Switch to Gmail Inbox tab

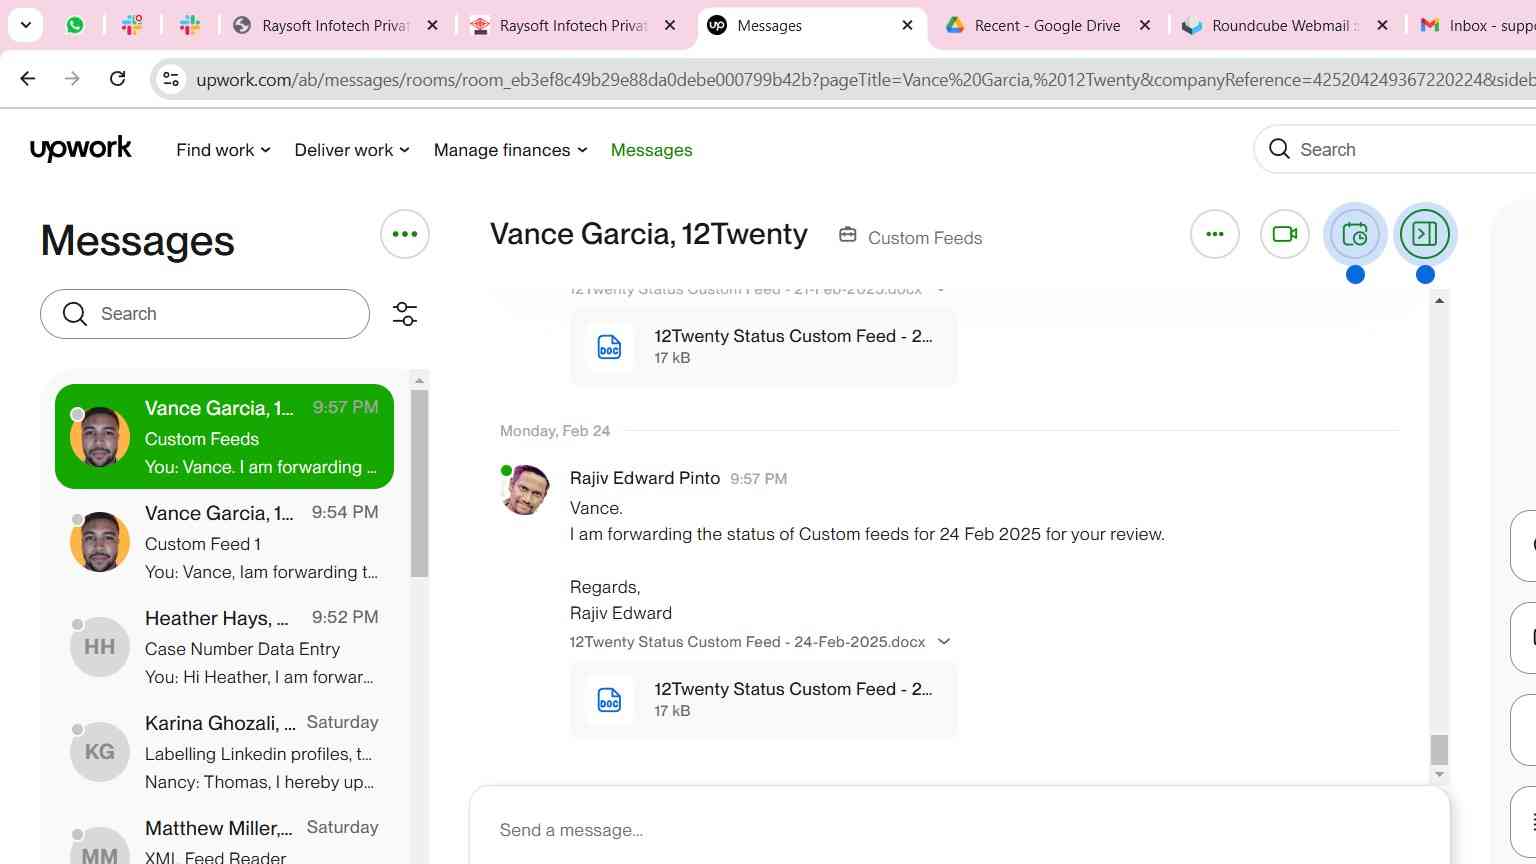pyautogui.click(x=1475, y=25)
